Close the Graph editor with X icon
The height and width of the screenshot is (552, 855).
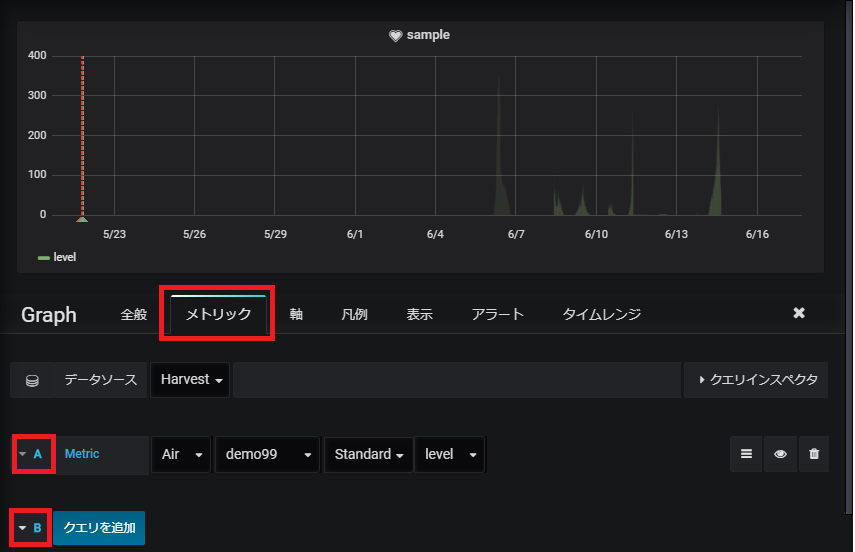click(799, 313)
